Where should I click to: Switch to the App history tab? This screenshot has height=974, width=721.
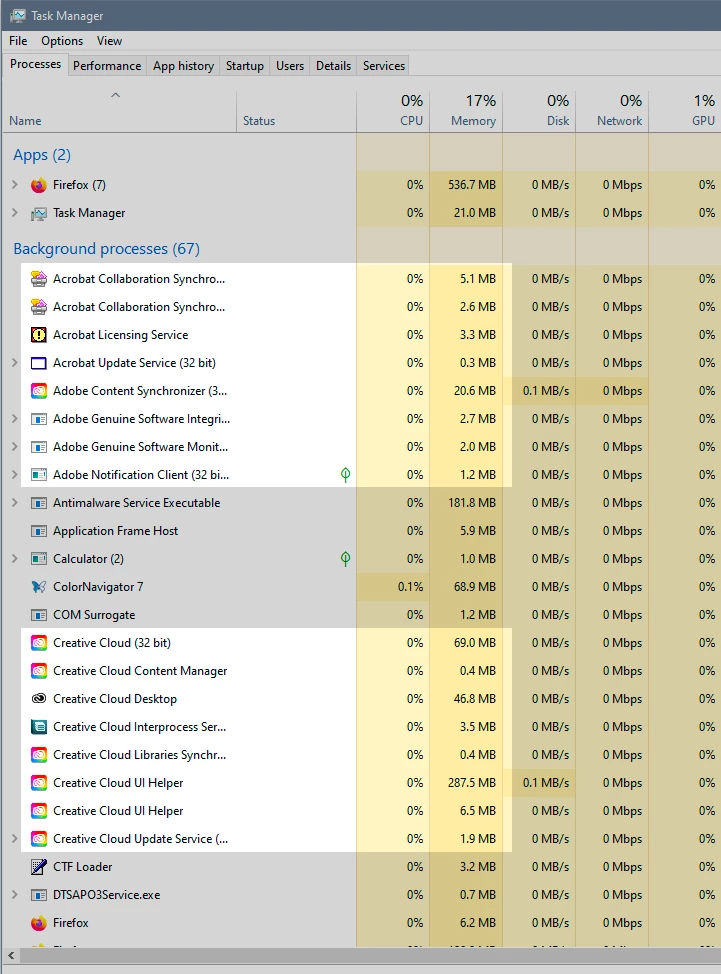pos(183,66)
